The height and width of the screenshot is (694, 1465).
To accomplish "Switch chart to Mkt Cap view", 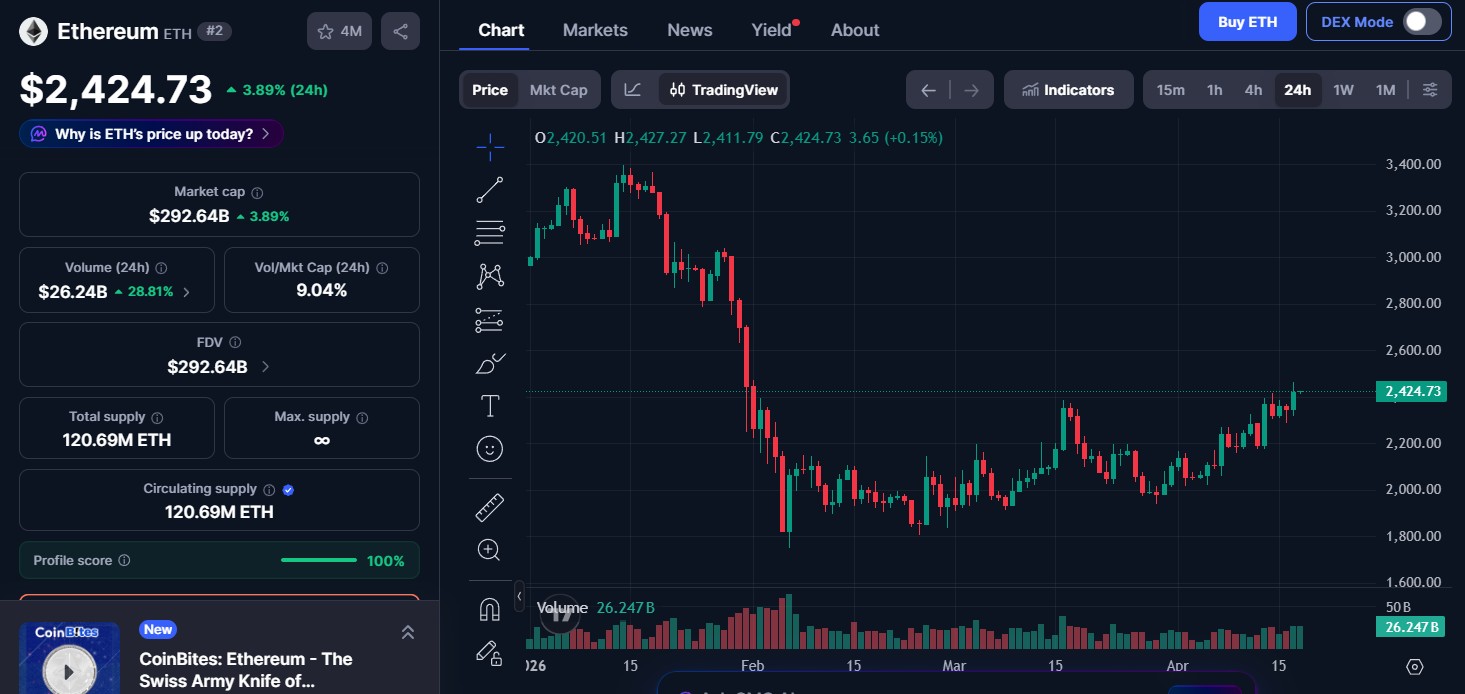I will (x=557, y=89).
